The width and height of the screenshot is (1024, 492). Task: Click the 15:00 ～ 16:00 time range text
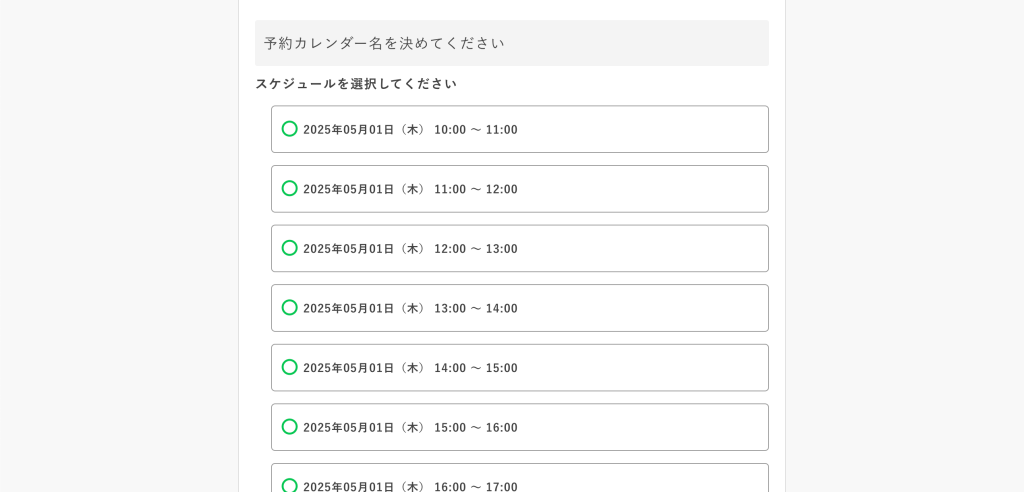pyautogui.click(x=476, y=428)
